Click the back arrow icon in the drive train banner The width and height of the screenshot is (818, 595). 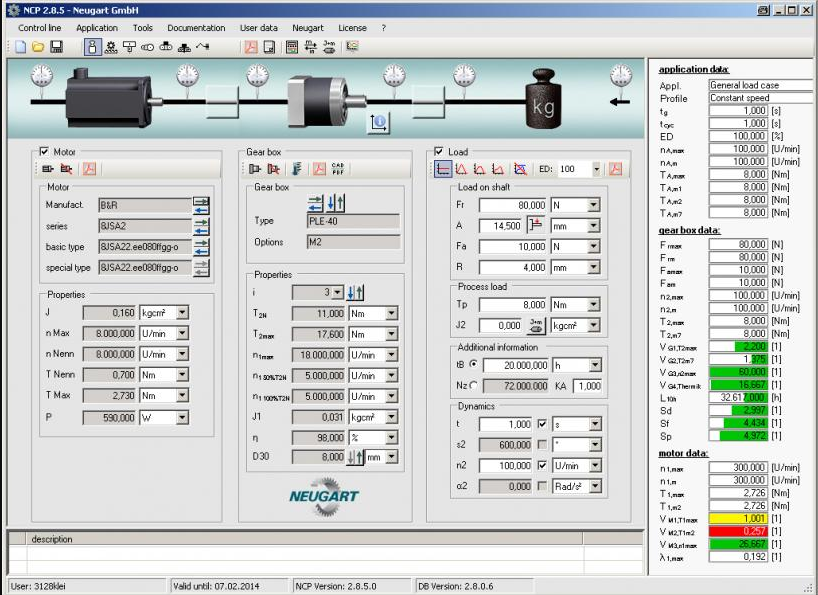click(620, 102)
